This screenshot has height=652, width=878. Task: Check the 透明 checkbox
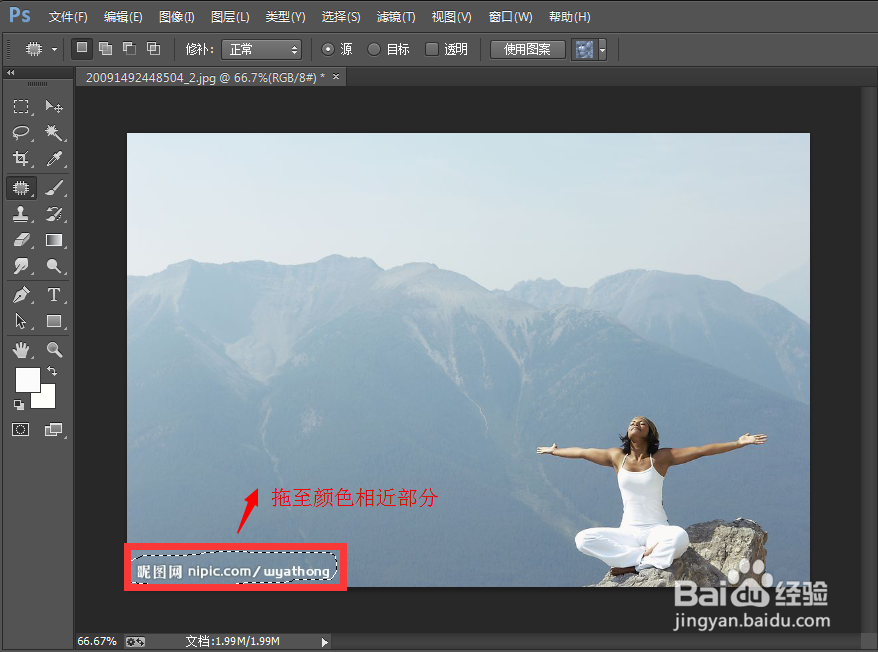click(x=430, y=48)
